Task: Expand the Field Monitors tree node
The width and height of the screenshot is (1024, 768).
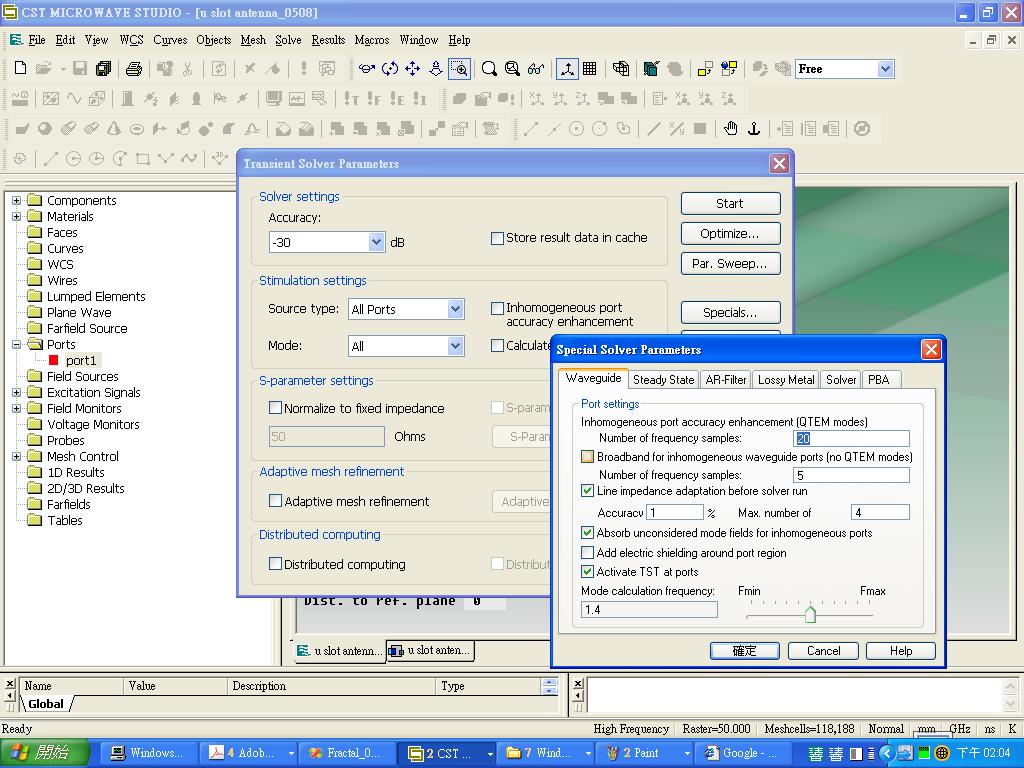Action: coord(16,408)
